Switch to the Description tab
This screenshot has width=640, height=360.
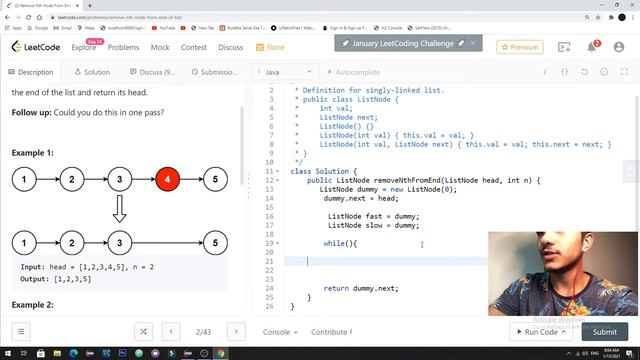tap(31, 72)
